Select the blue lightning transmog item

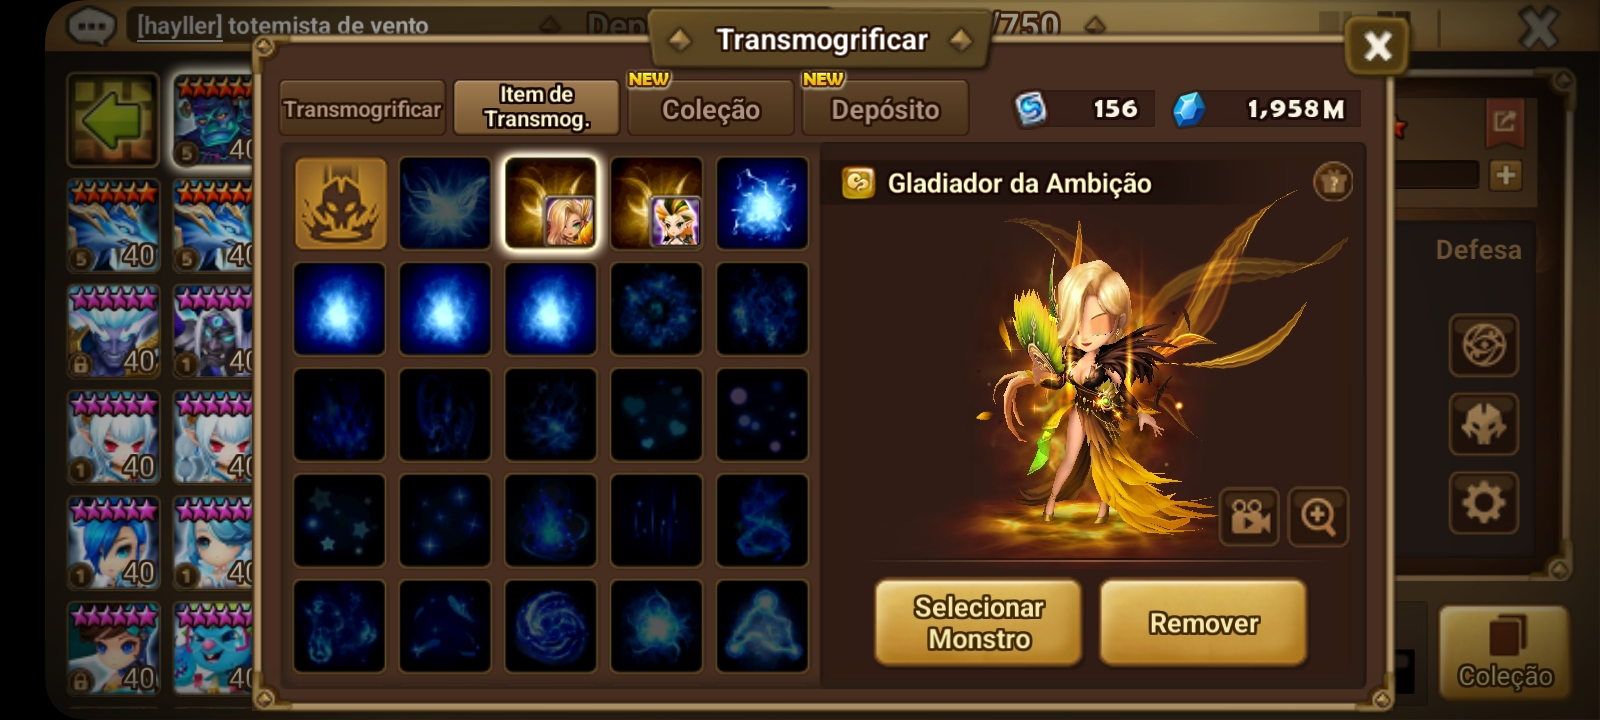pyautogui.click(x=762, y=203)
